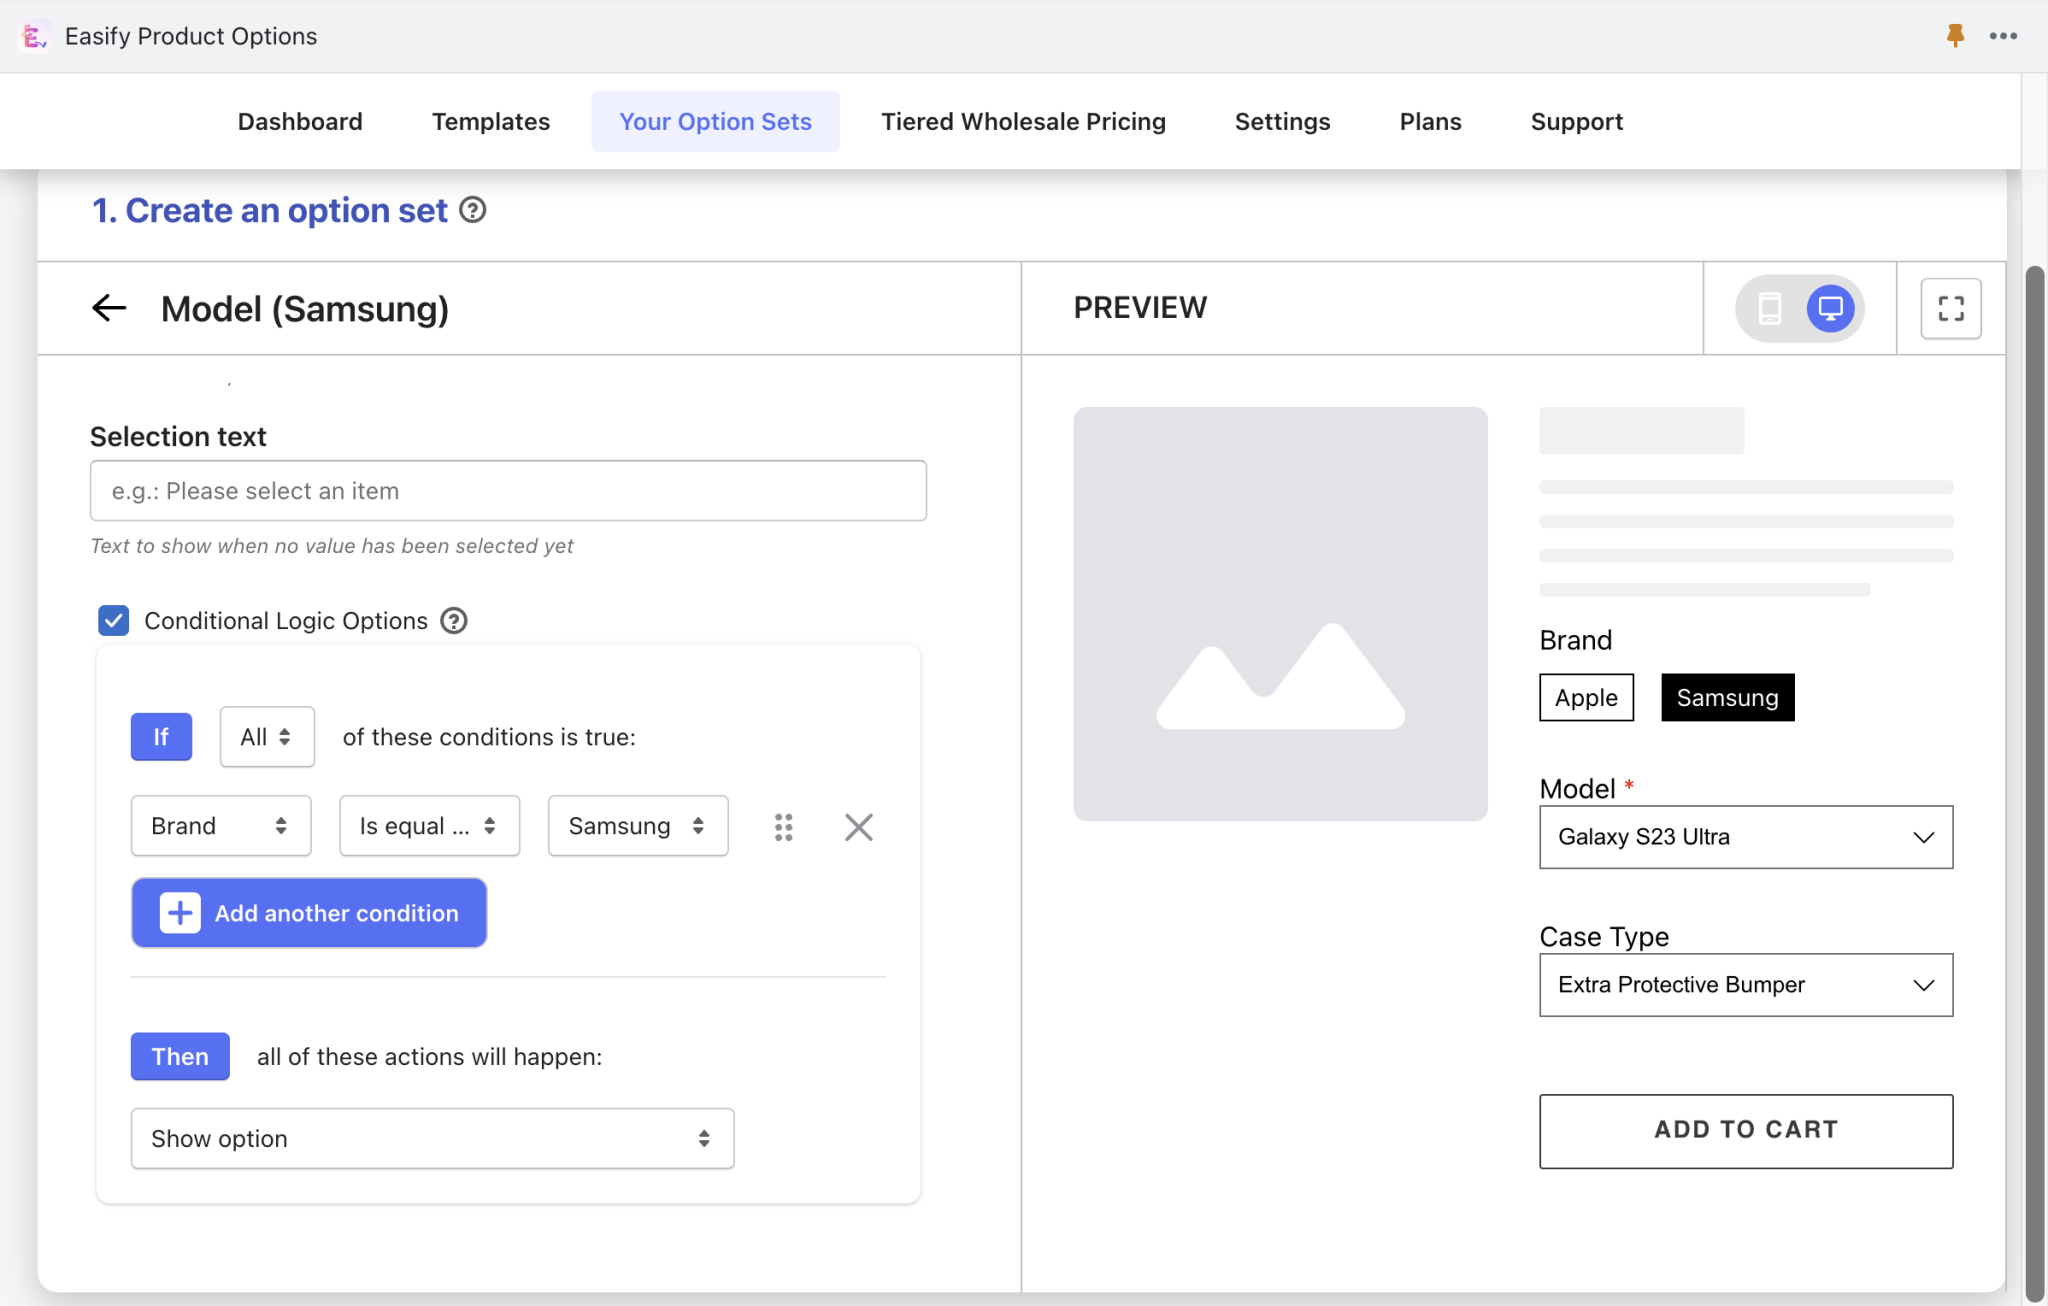This screenshot has width=2048, height=1306.
Task: Open the Tiered Wholesale Pricing tab
Action: (x=1023, y=122)
